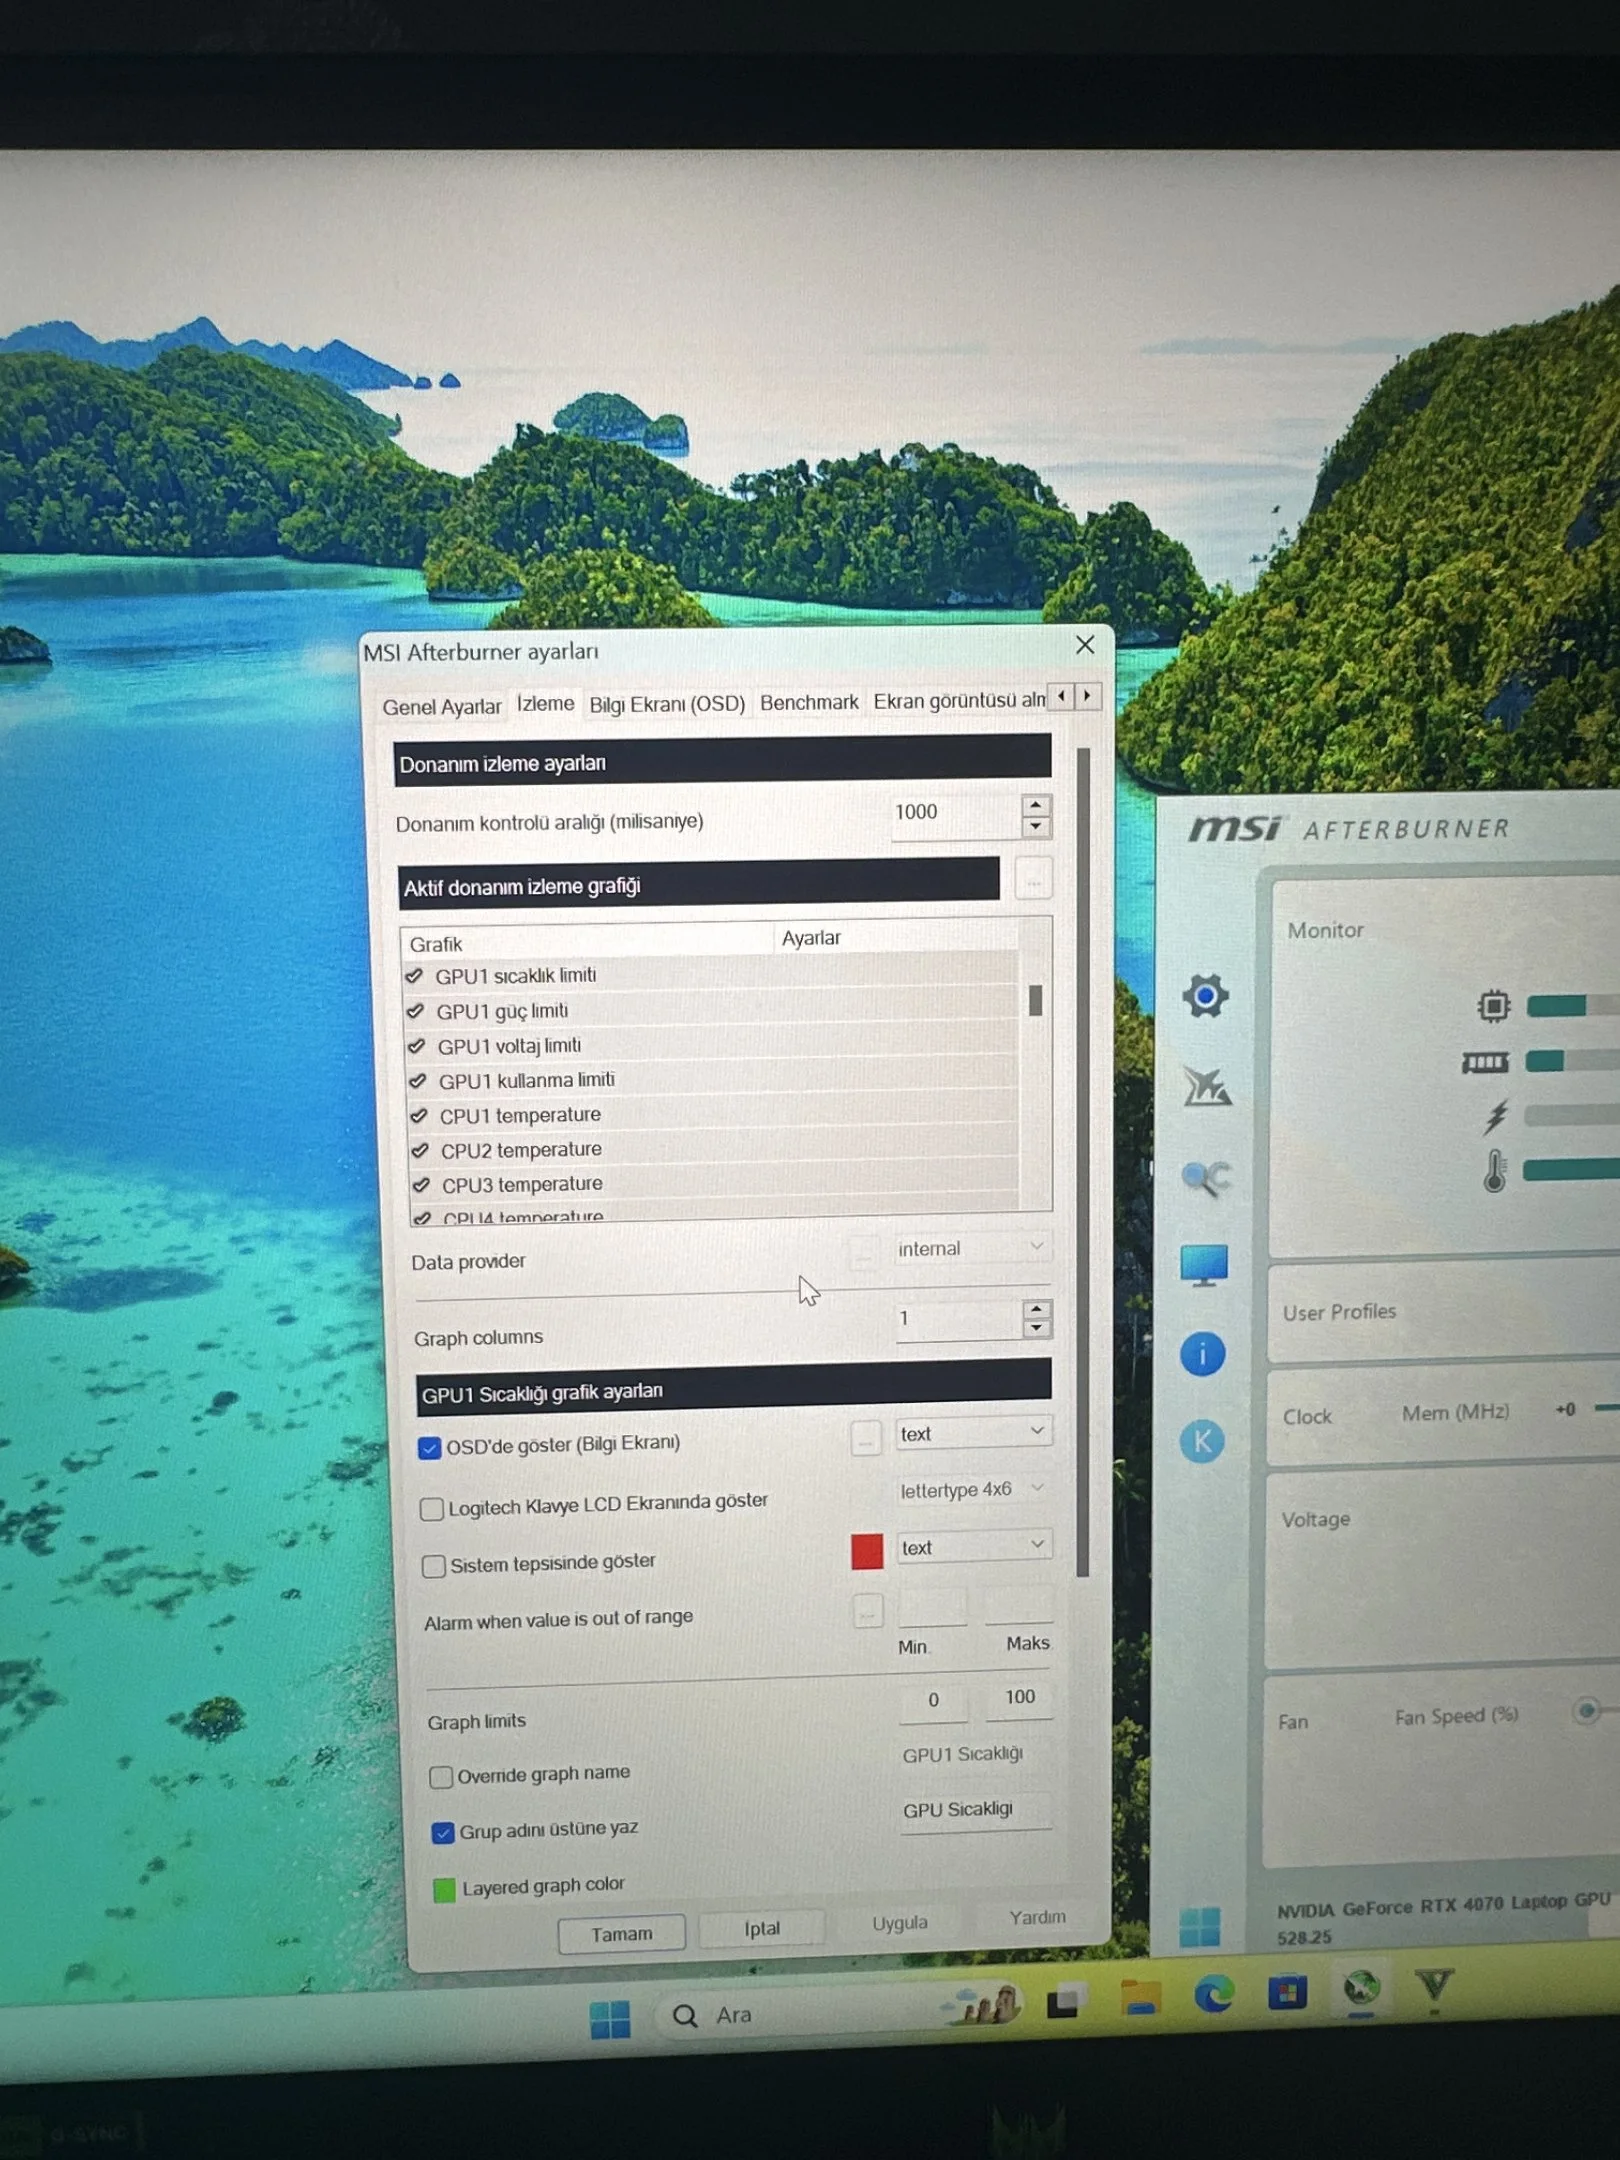This screenshot has width=1620, height=2160.
Task: Launch the OC Scanner magnifier icon
Action: tap(1206, 1178)
